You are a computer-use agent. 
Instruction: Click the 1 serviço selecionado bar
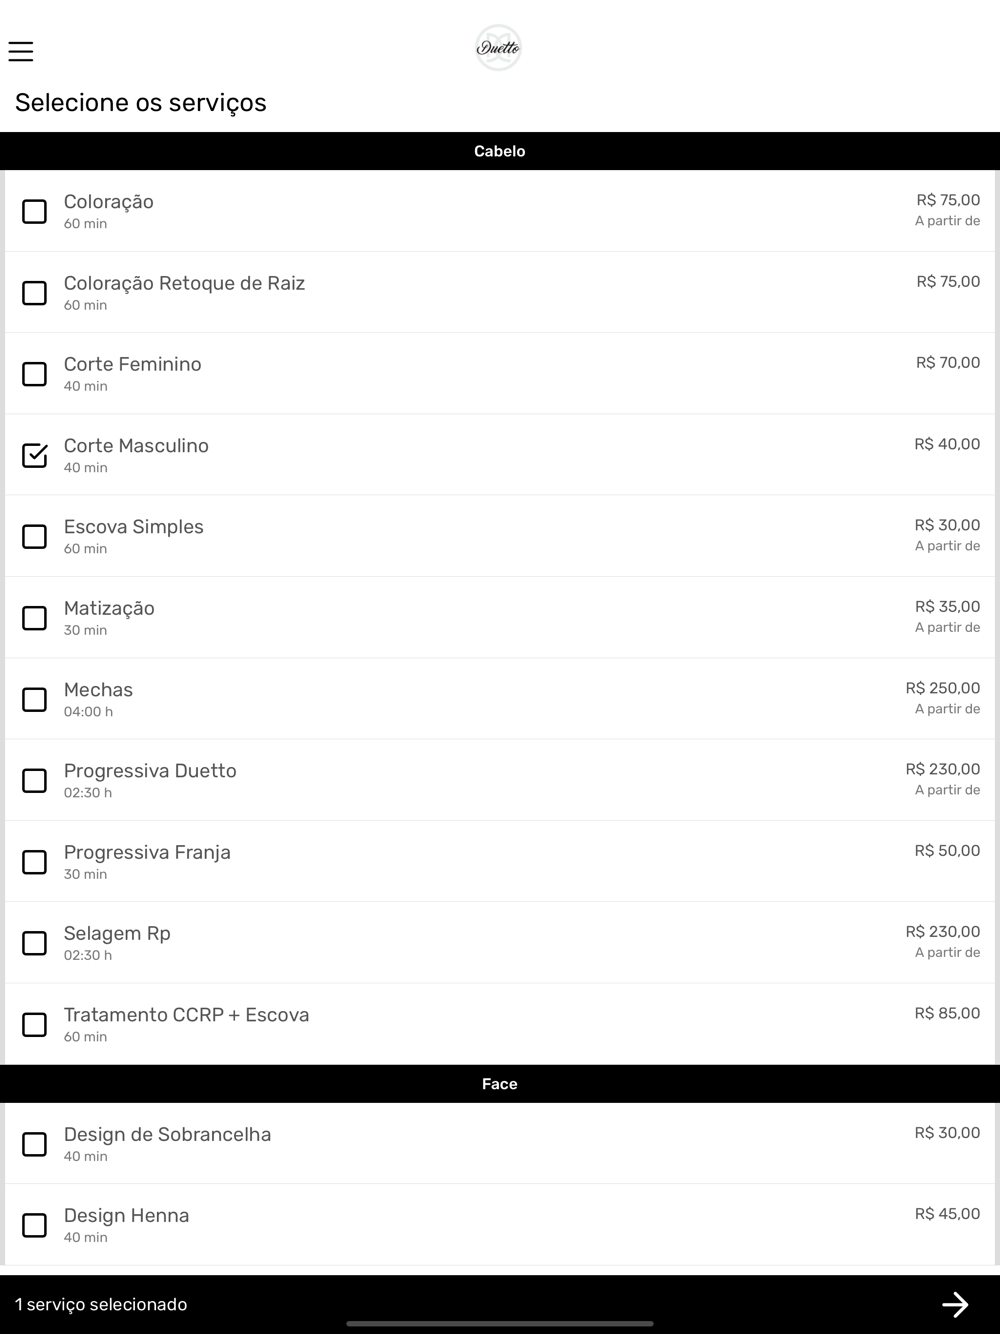click(500, 1304)
